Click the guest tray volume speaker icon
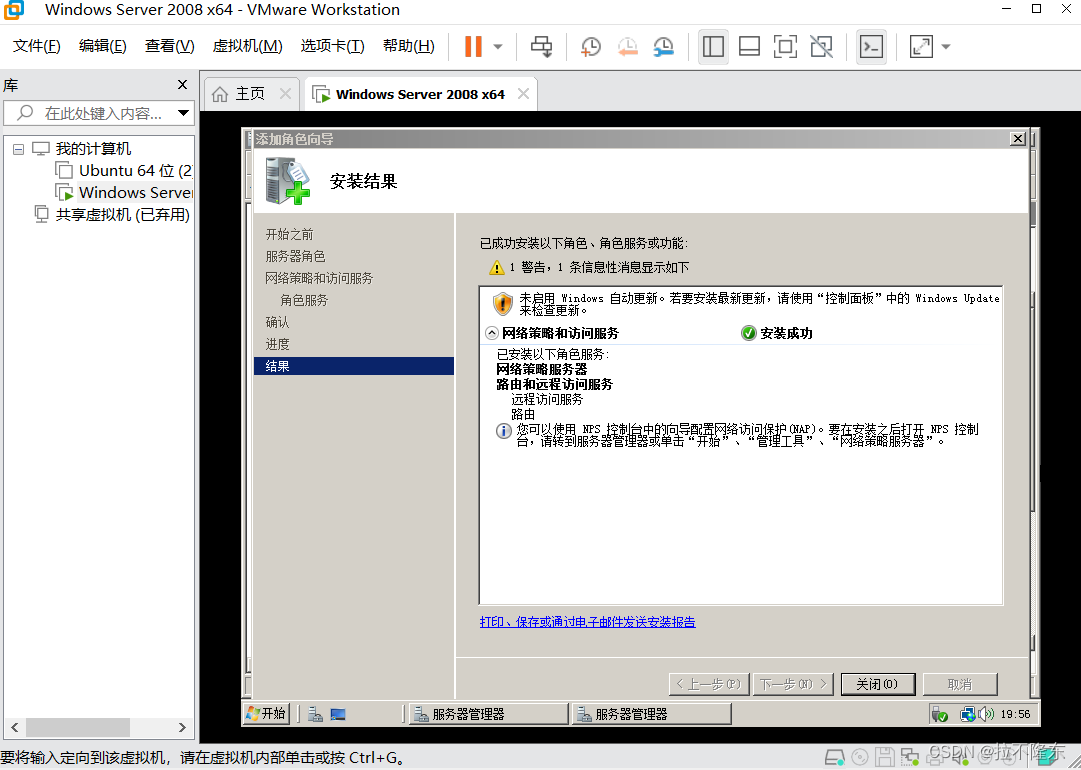The image size is (1081, 770). click(x=987, y=714)
